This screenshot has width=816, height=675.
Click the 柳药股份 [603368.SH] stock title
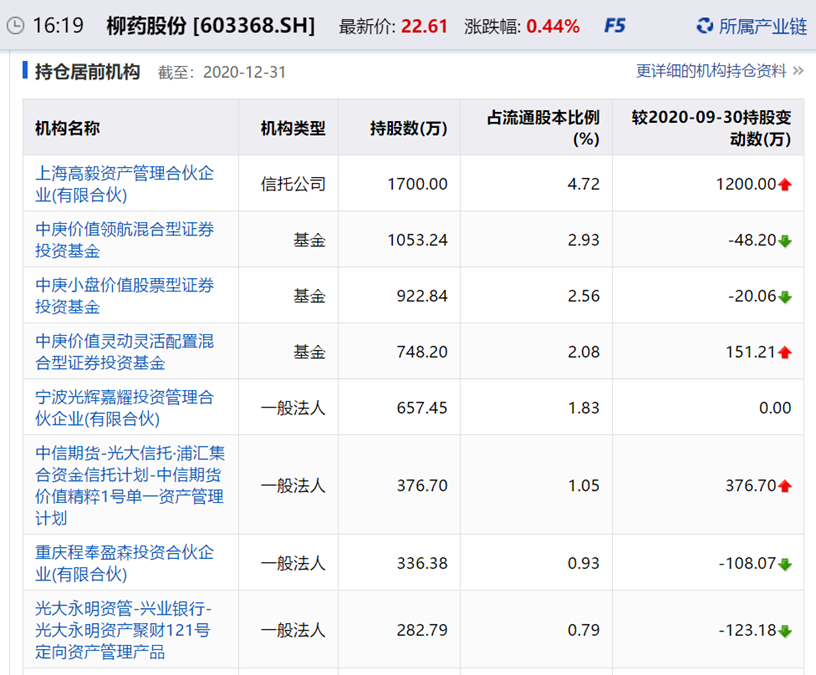[x=210, y=26]
